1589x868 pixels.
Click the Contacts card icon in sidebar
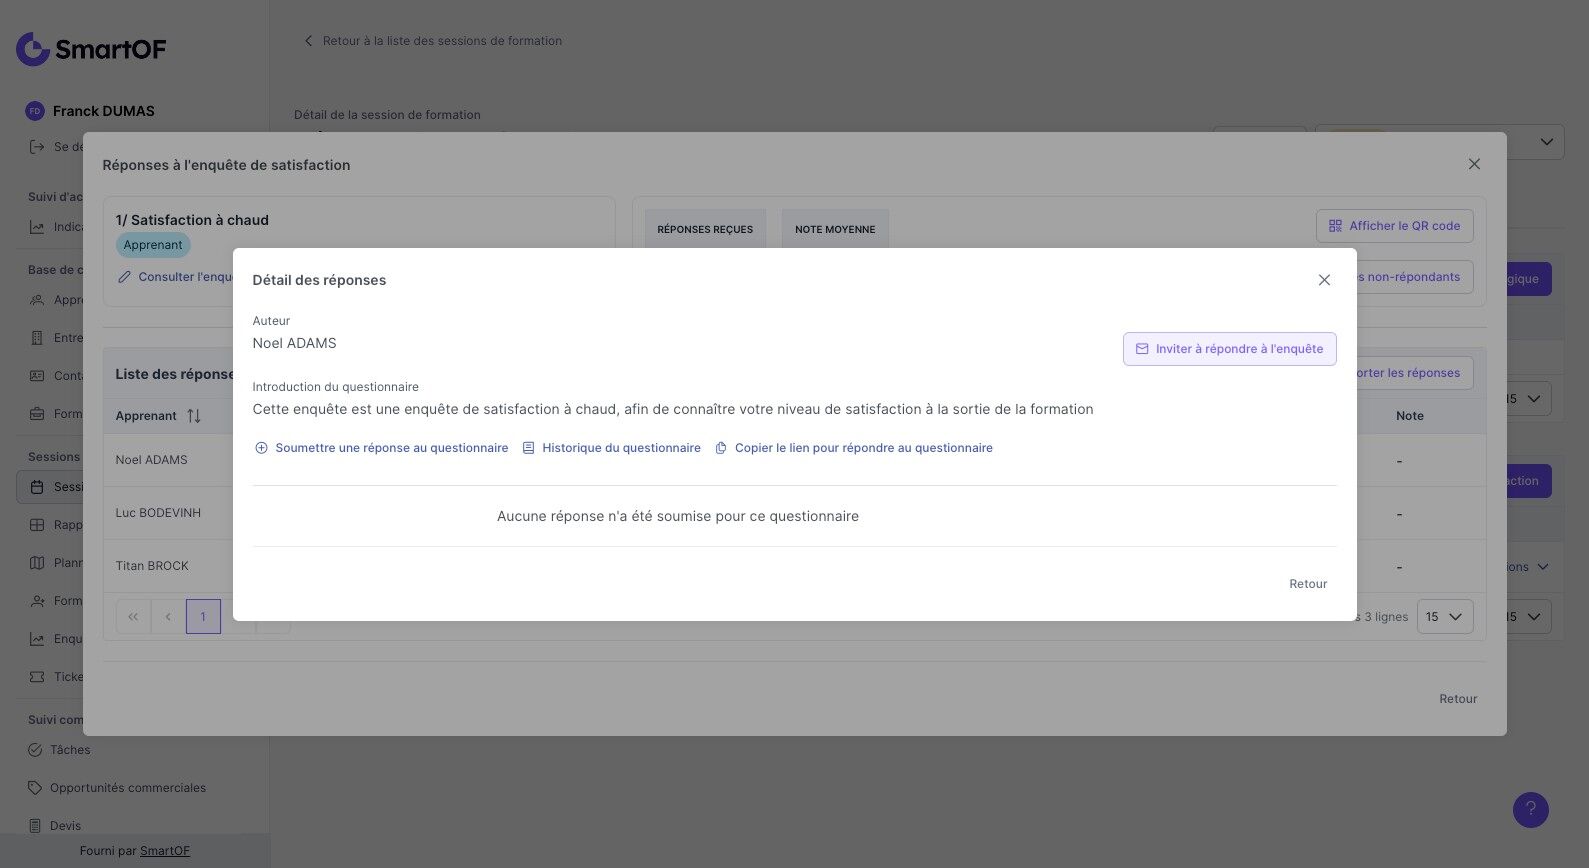tap(37, 376)
